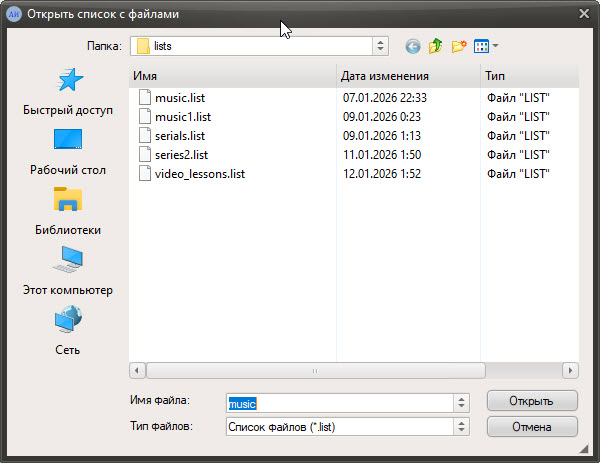Click type cell in music.list row
Image resolution: width=600 pixels, height=463 pixels.
(x=518, y=98)
